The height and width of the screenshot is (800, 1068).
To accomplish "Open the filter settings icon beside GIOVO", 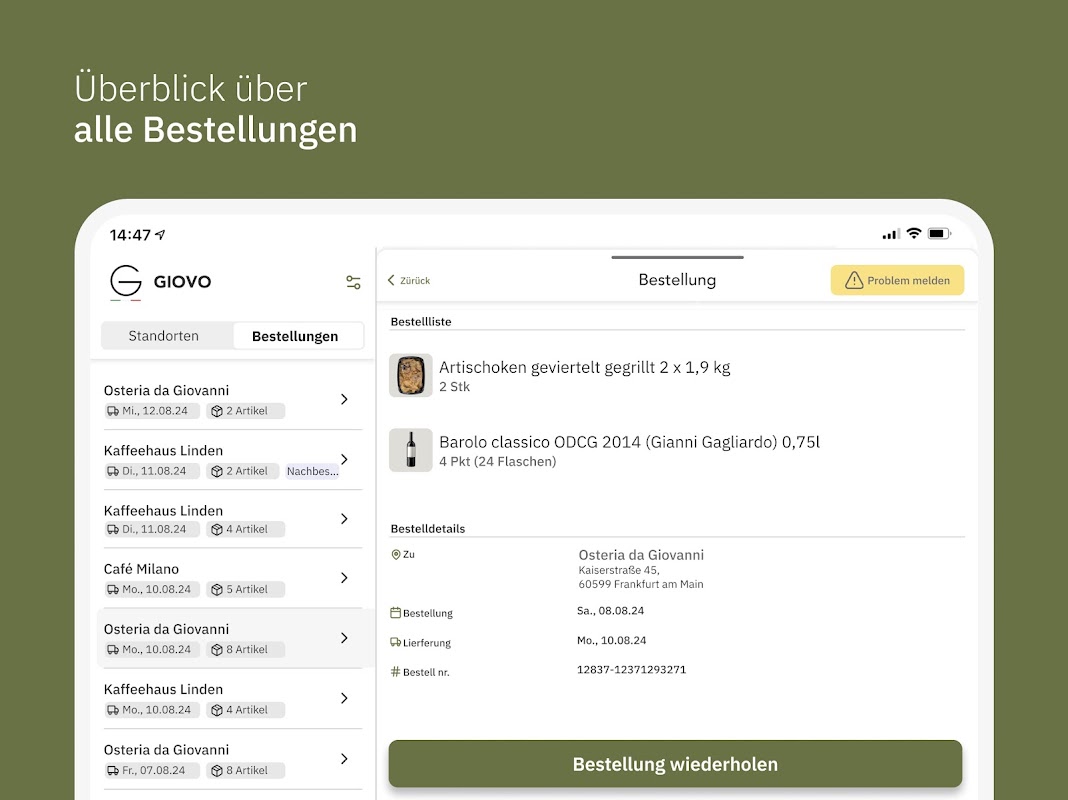I will pos(353,282).
